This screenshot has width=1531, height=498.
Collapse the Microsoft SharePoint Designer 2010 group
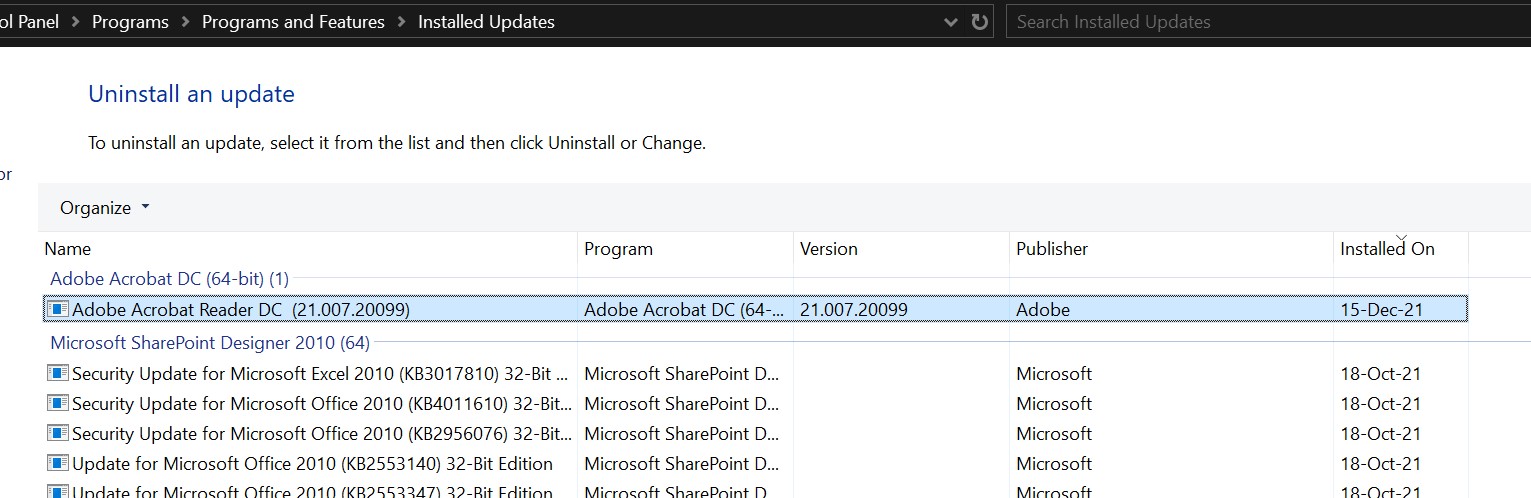point(210,343)
